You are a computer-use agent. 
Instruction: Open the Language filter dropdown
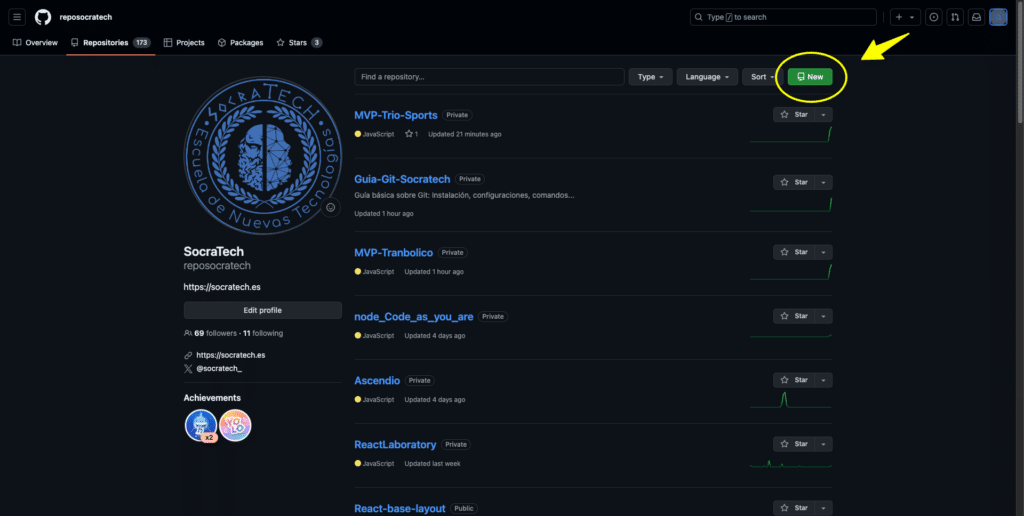coord(707,76)
